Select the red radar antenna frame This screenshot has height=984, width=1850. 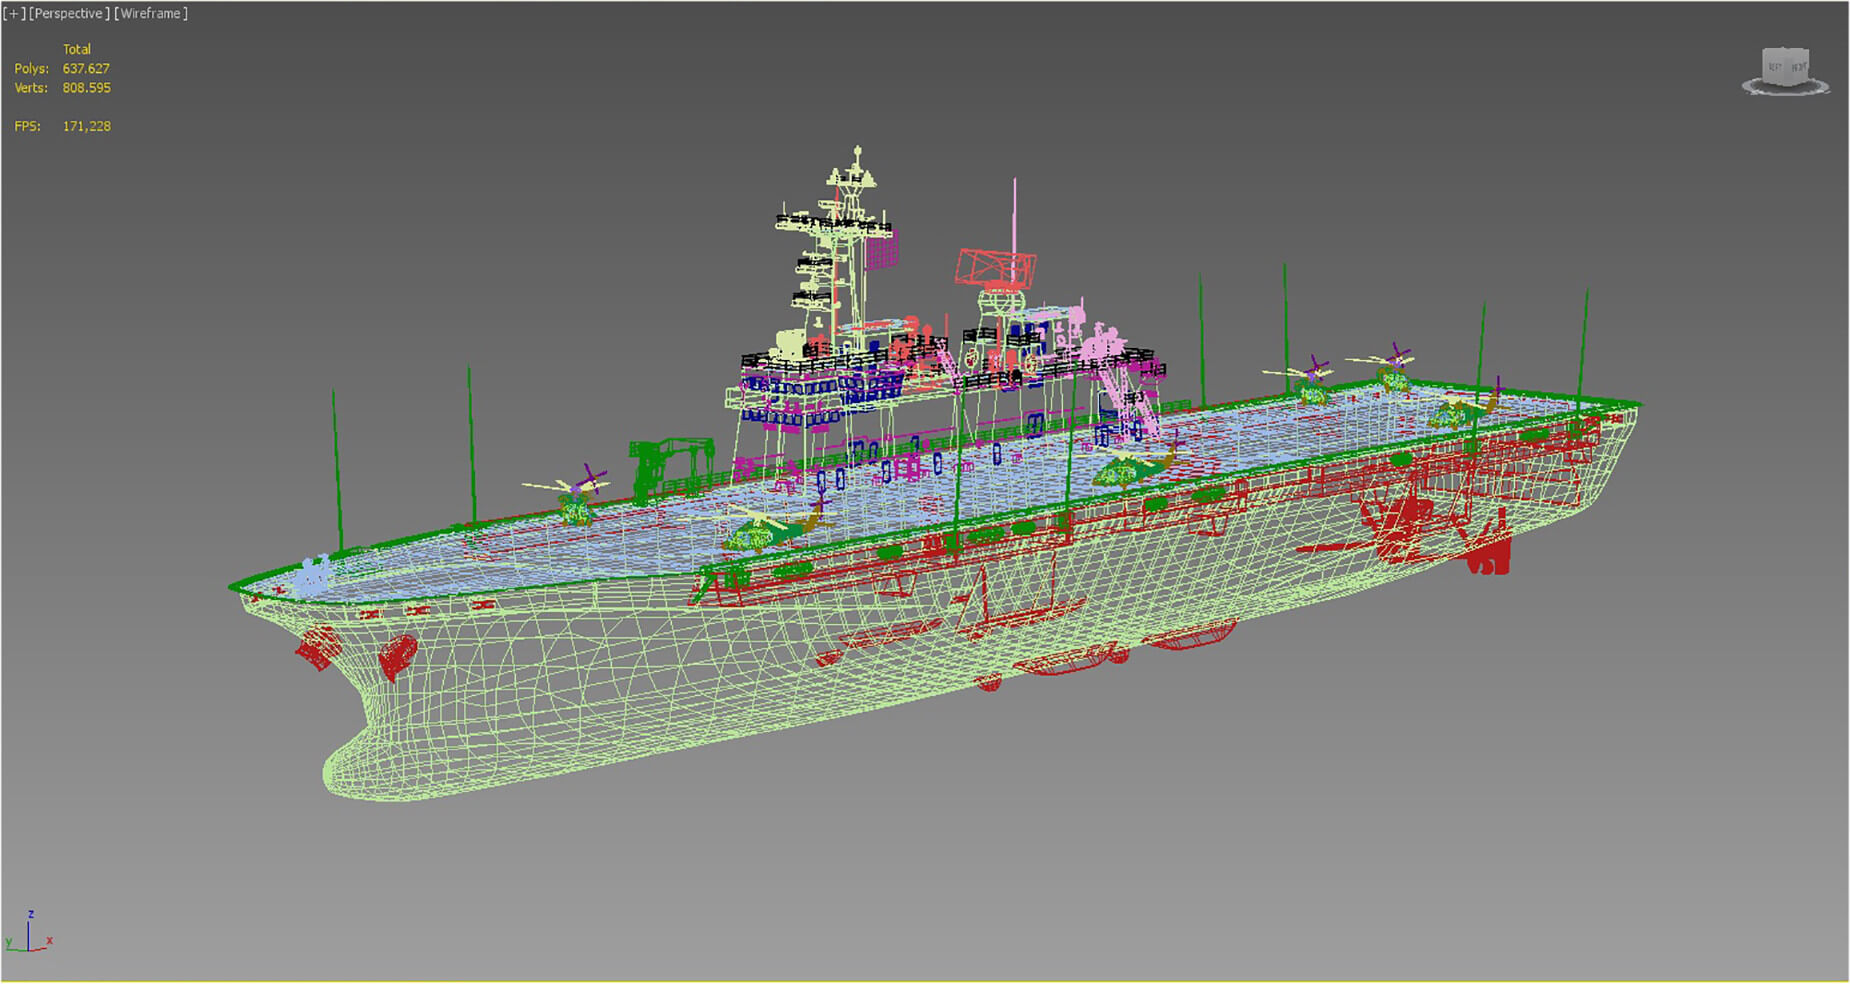(x=994, y=266)
